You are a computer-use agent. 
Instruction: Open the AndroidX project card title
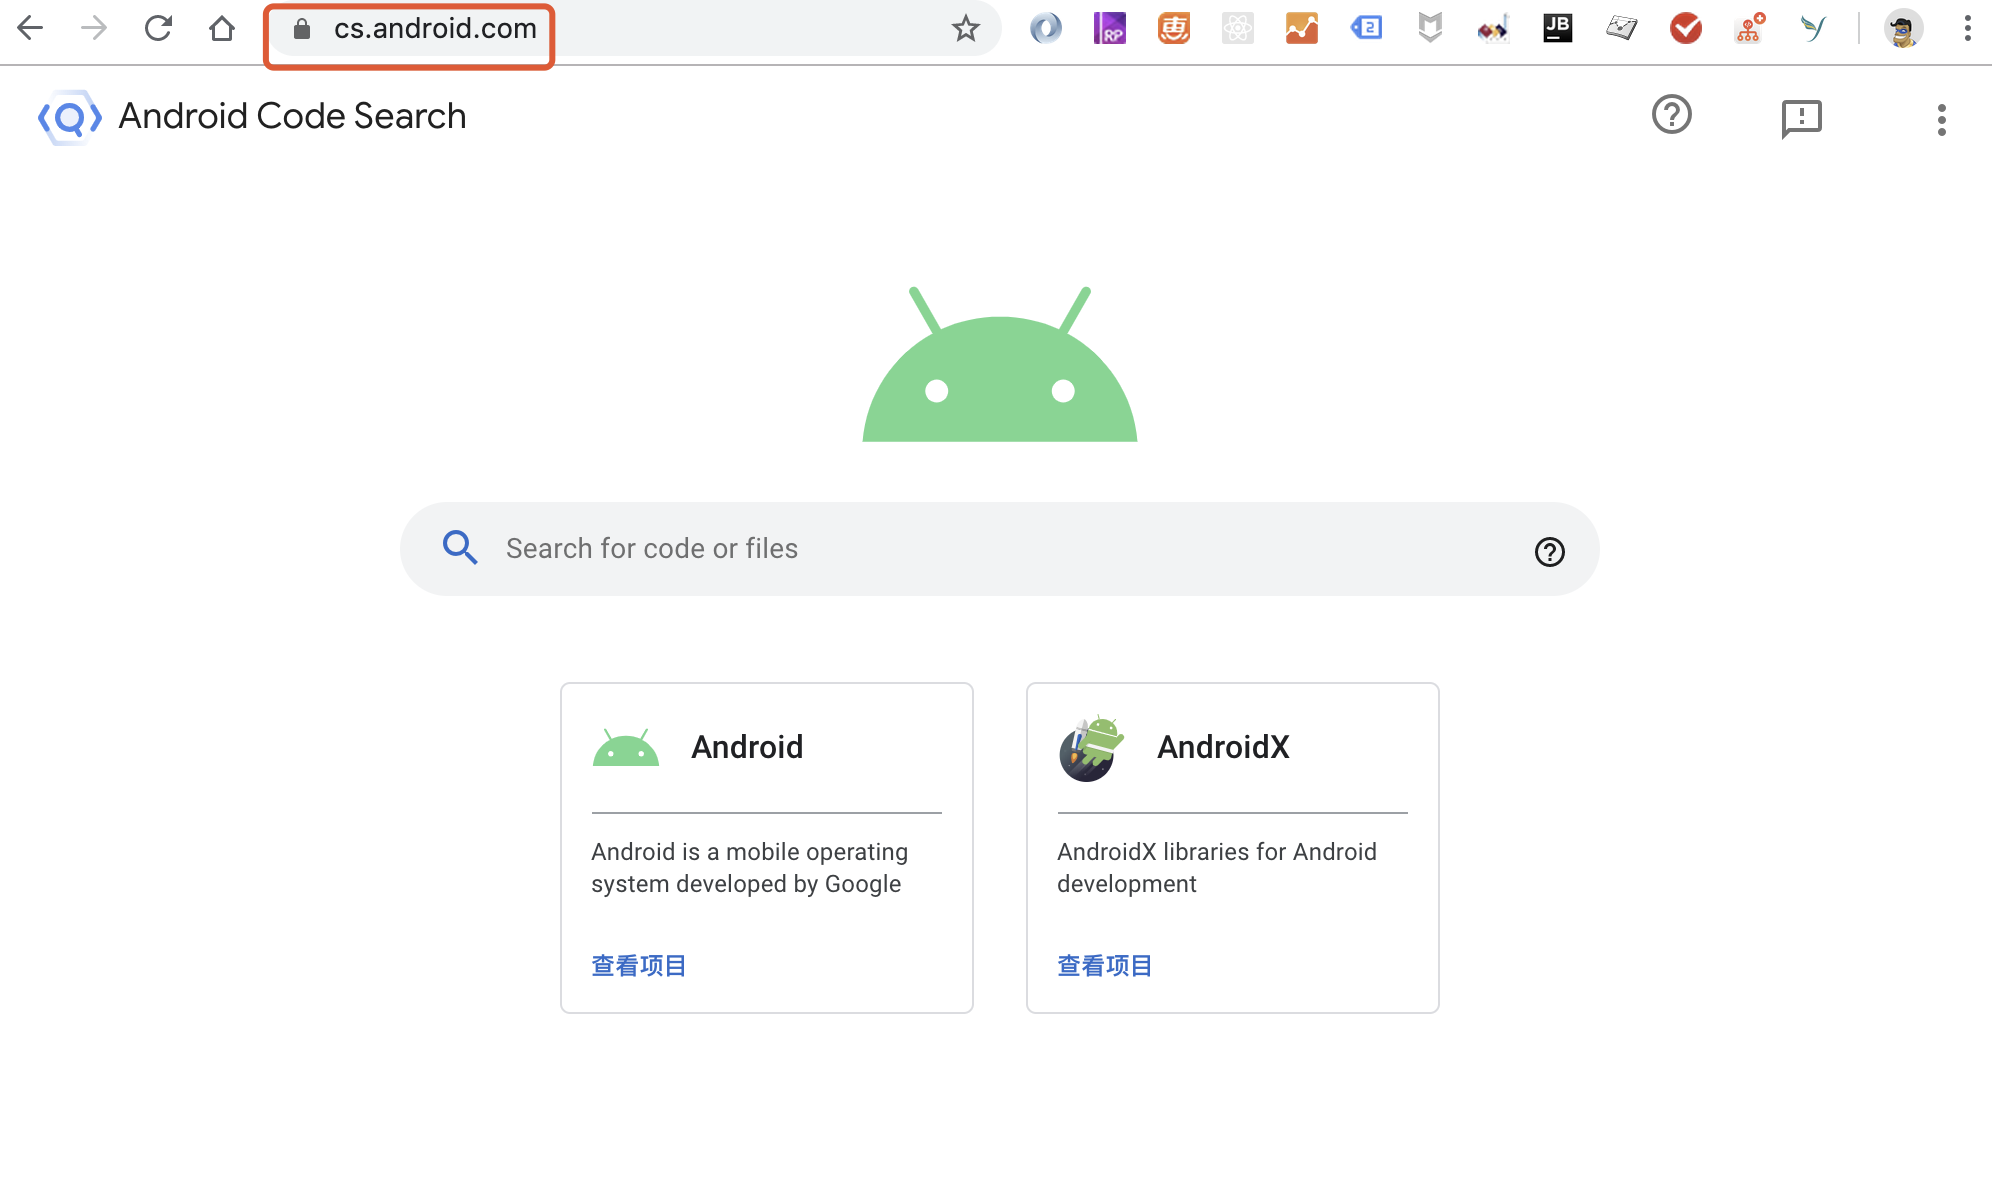pyautogui.click(x=1223, y=747)
